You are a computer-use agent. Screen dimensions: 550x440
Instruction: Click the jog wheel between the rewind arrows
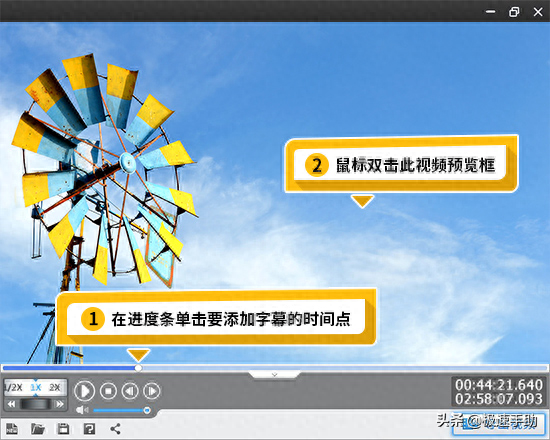coord(35,404)
